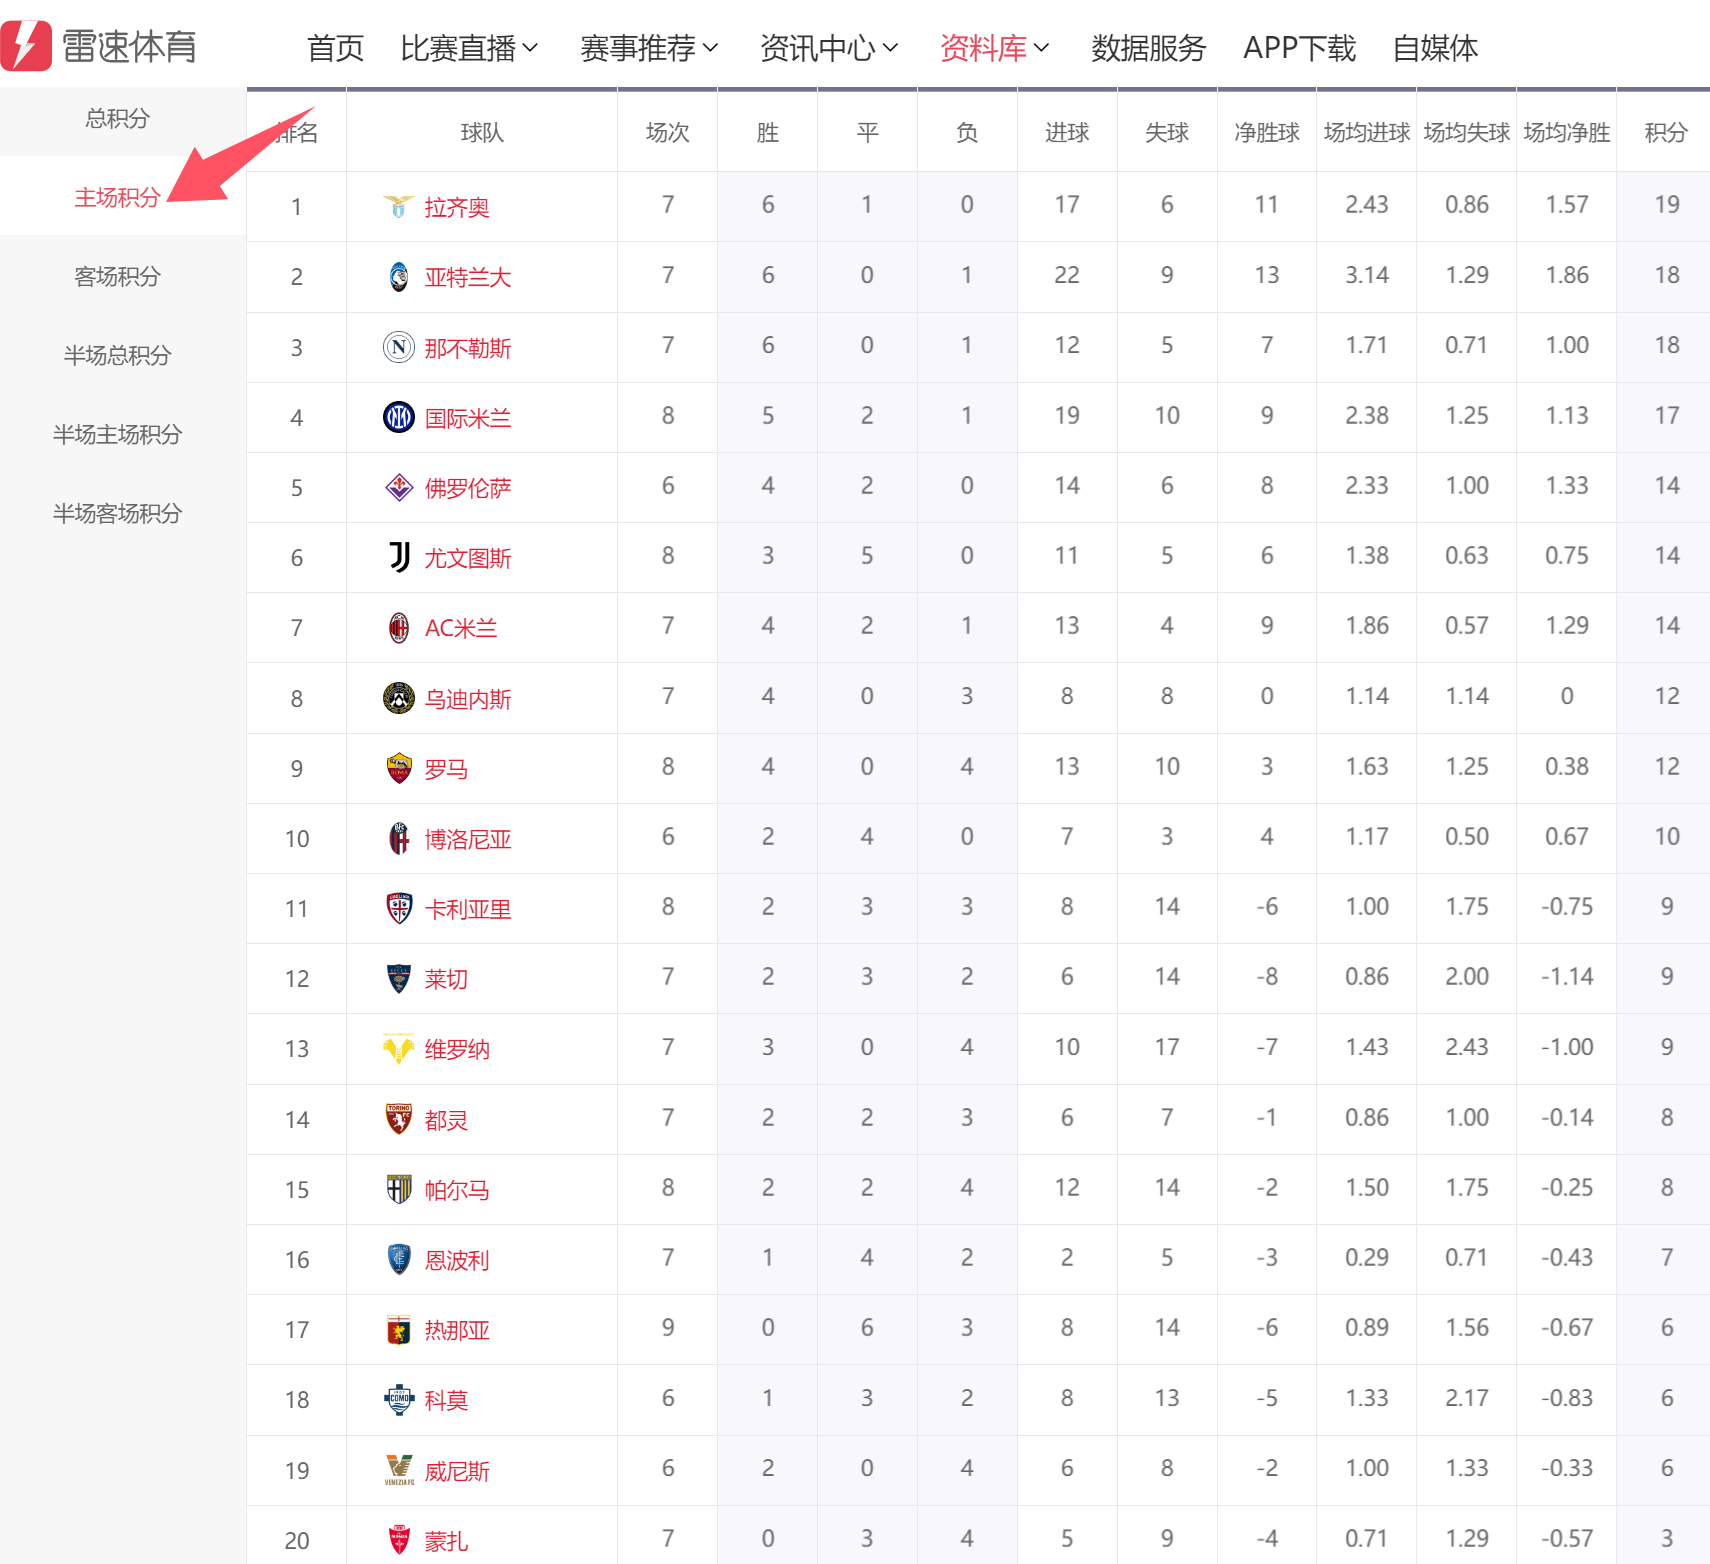Click the 拉齐奥 team crest icon
Screen dimensions: 1710x1564
coord(399,207)
